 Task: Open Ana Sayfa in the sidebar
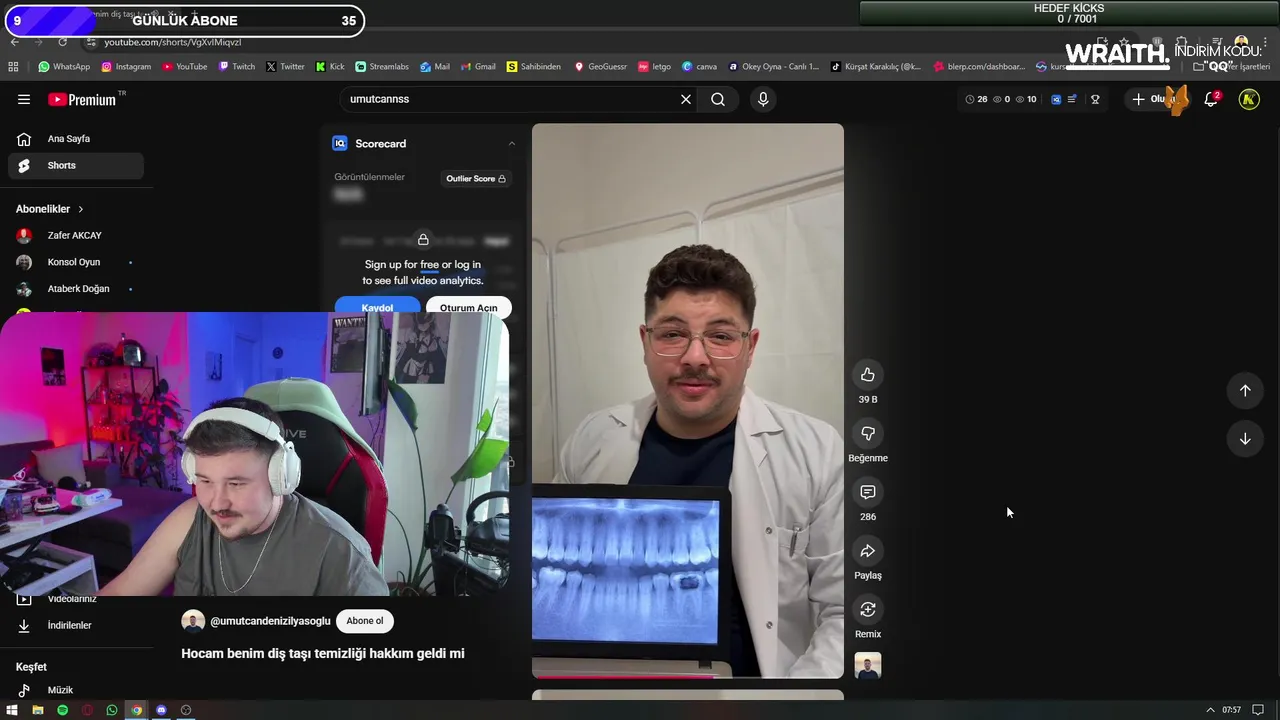[x=76, y=139]
